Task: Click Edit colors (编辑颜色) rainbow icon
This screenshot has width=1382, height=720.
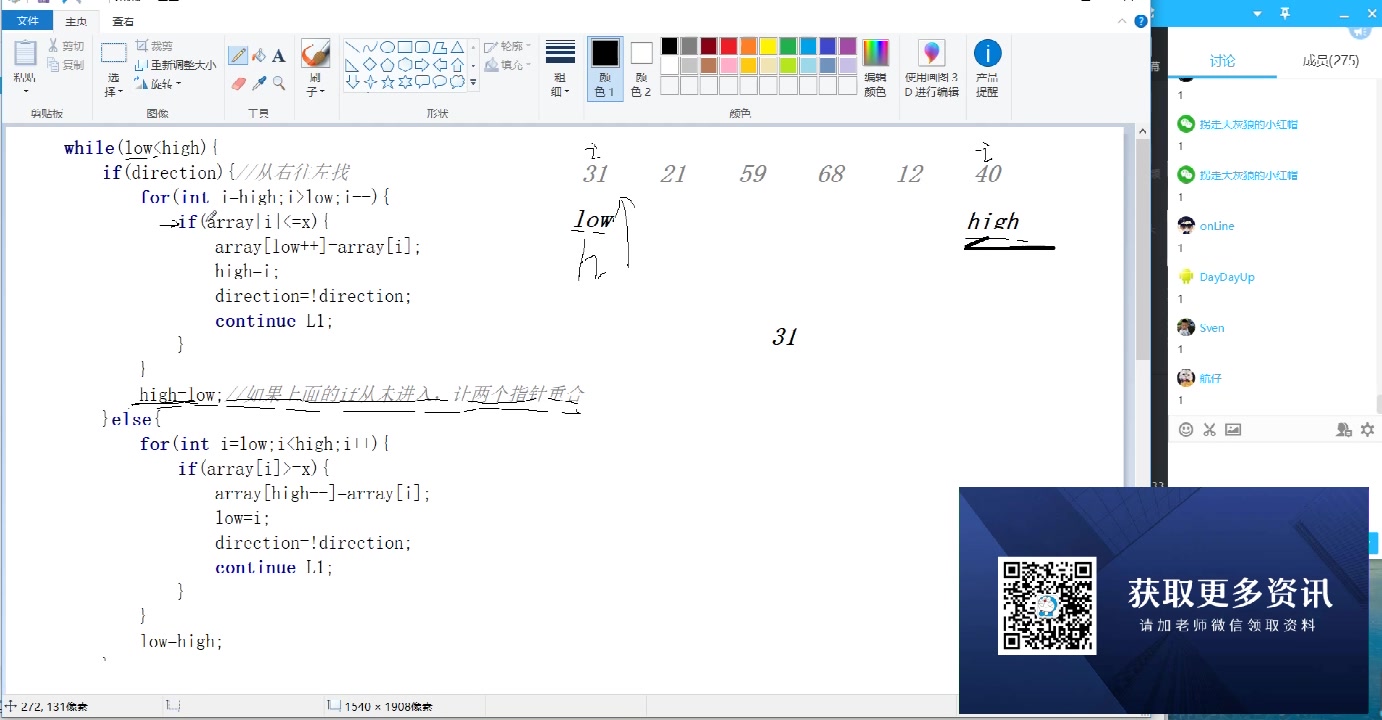Action: pyautogui.click(x=875, y=53)
